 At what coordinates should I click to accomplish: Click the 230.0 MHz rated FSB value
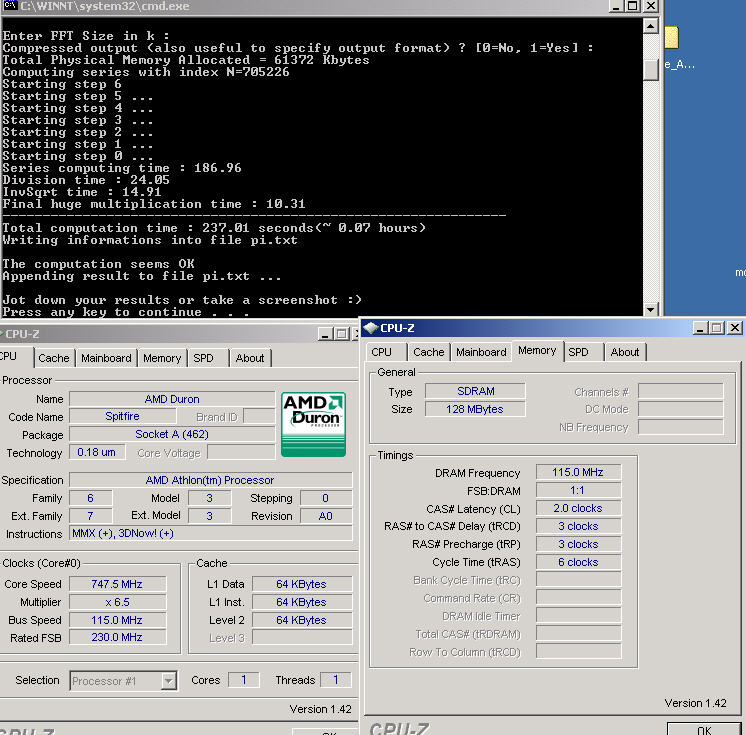click(x=118, y=637)
